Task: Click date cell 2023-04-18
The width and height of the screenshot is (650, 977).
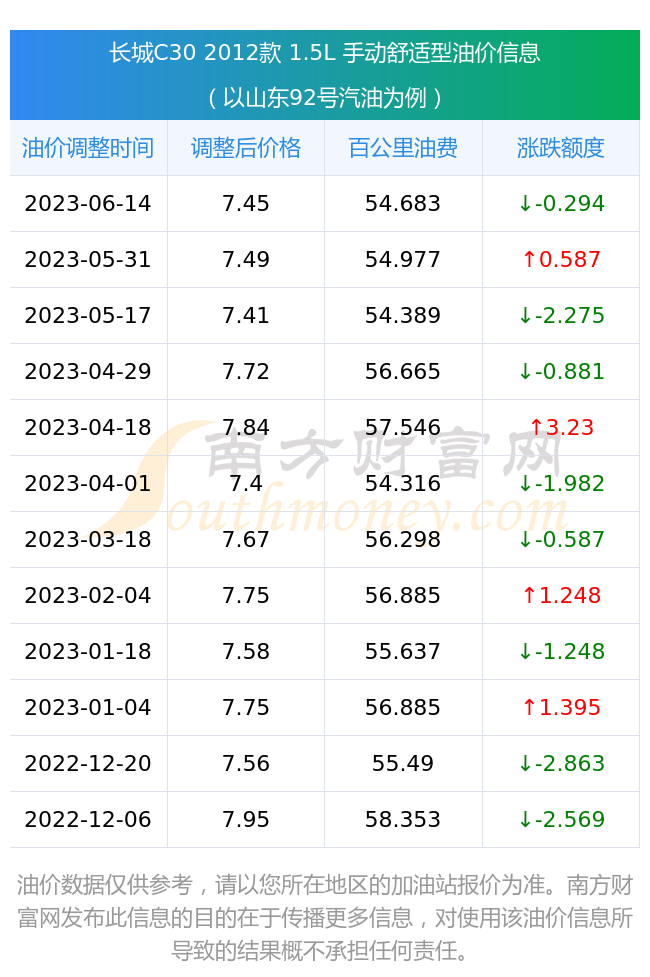Action: (88, 428)
